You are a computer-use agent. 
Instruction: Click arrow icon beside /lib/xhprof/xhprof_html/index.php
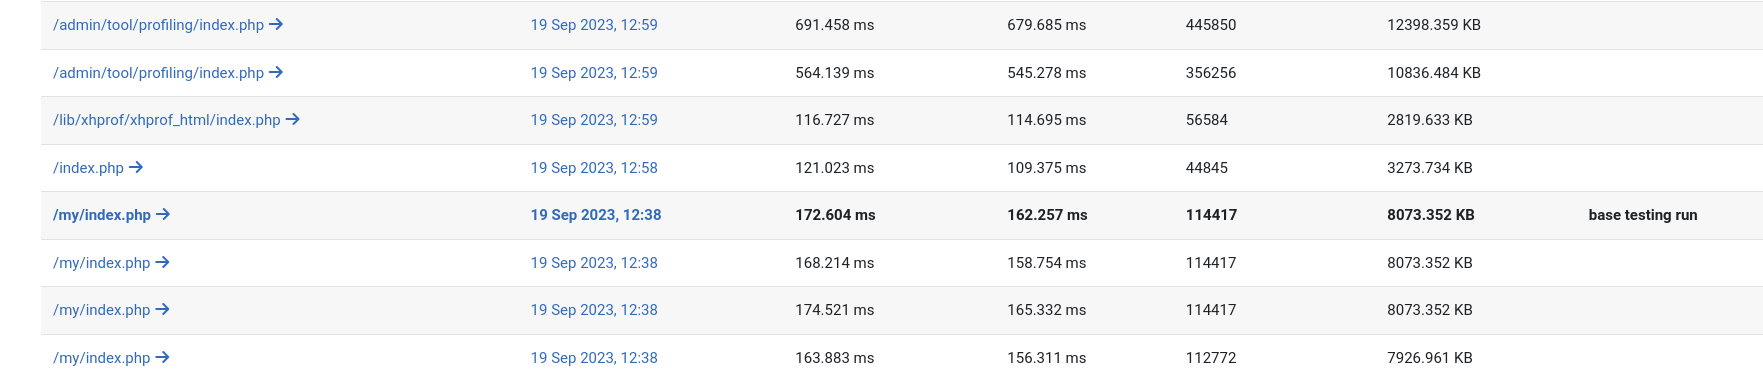293,120
